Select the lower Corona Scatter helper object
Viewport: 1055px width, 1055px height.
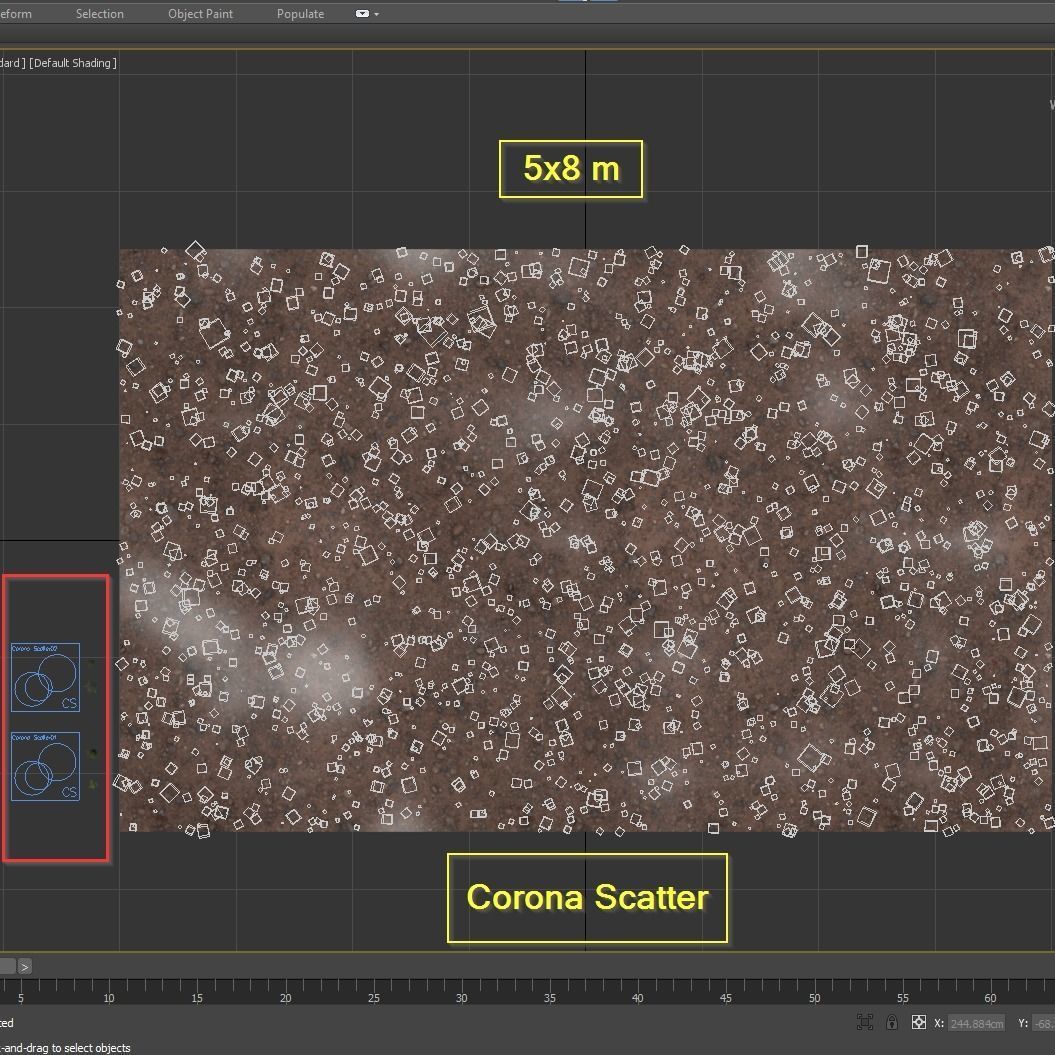tap(45, 766)
